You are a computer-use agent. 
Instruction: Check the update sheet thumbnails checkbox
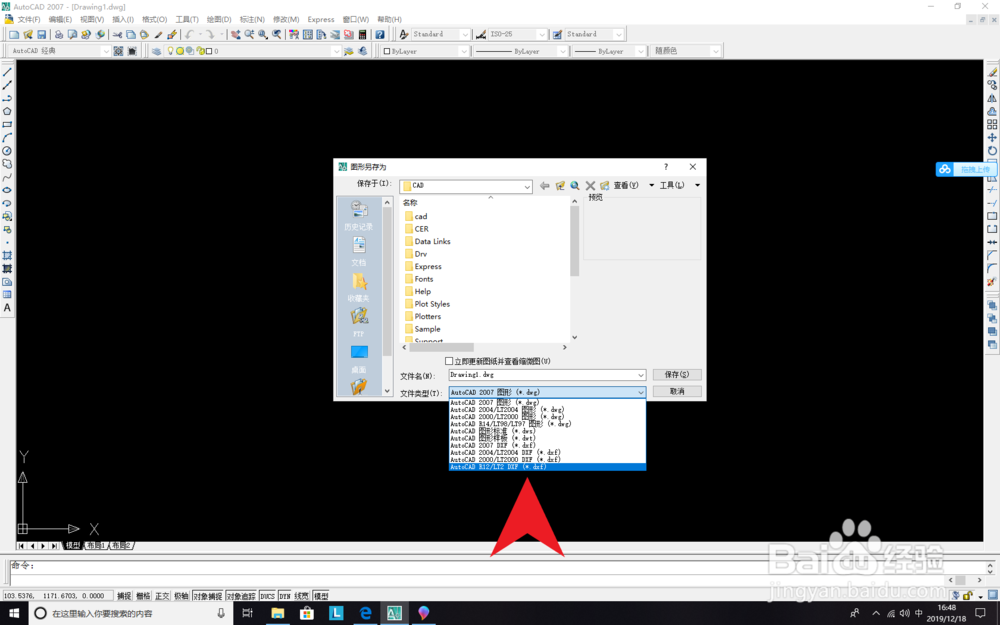point(449,361)
